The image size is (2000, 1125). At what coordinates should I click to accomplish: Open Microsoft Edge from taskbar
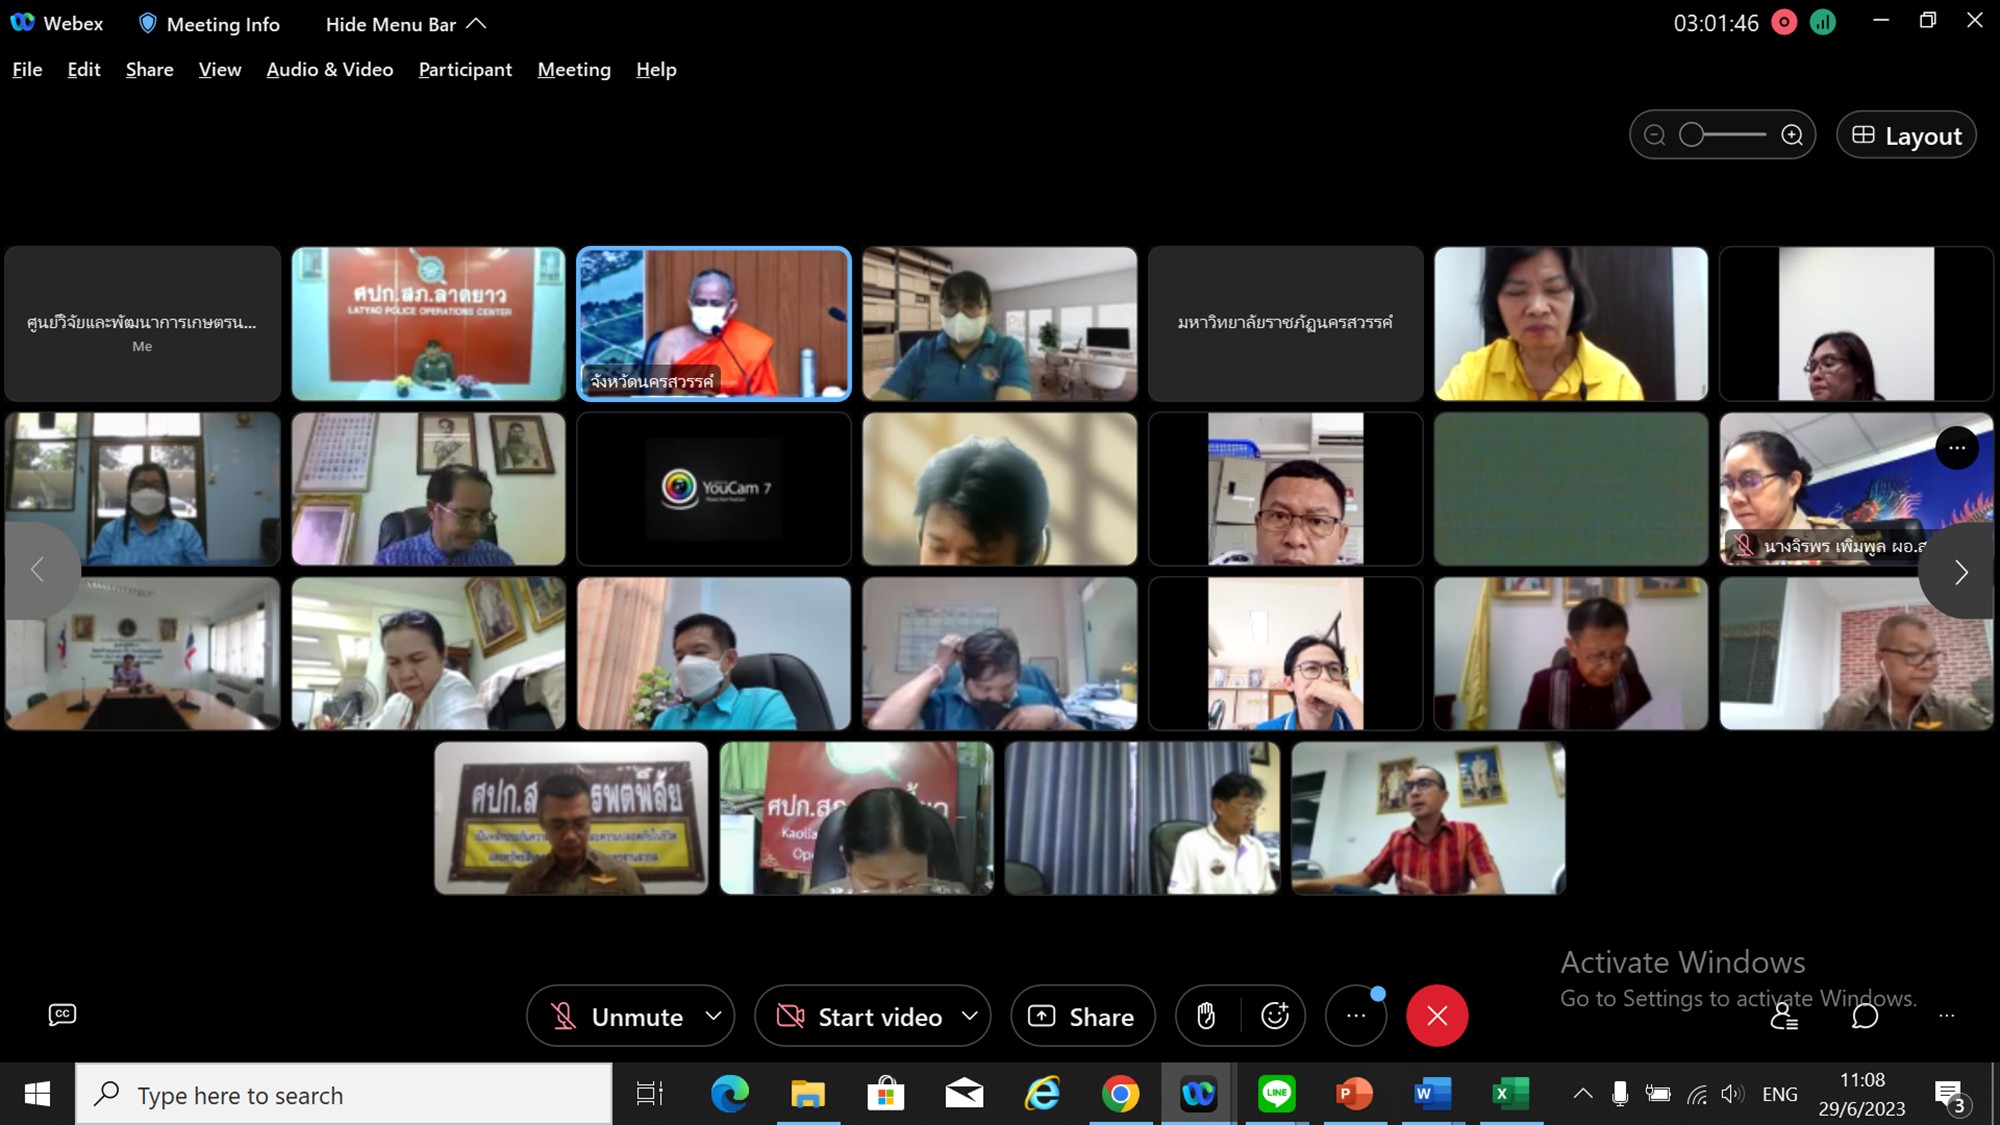(730, 1095)
